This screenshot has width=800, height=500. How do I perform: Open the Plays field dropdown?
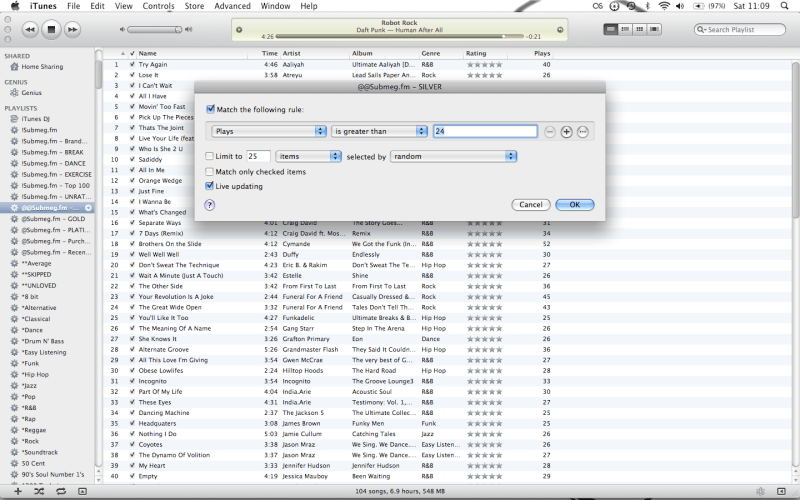270,131
